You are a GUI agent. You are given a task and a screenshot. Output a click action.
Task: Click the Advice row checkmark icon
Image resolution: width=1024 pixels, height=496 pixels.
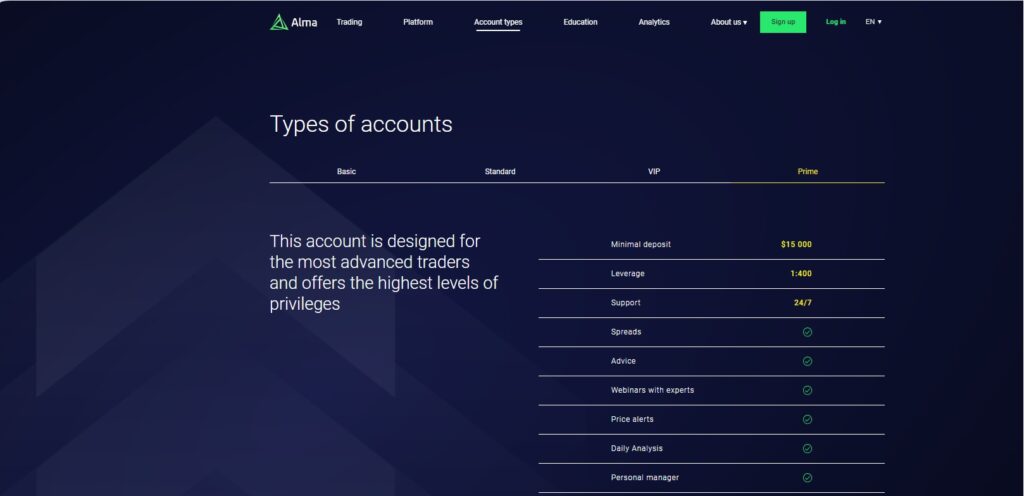807,361
